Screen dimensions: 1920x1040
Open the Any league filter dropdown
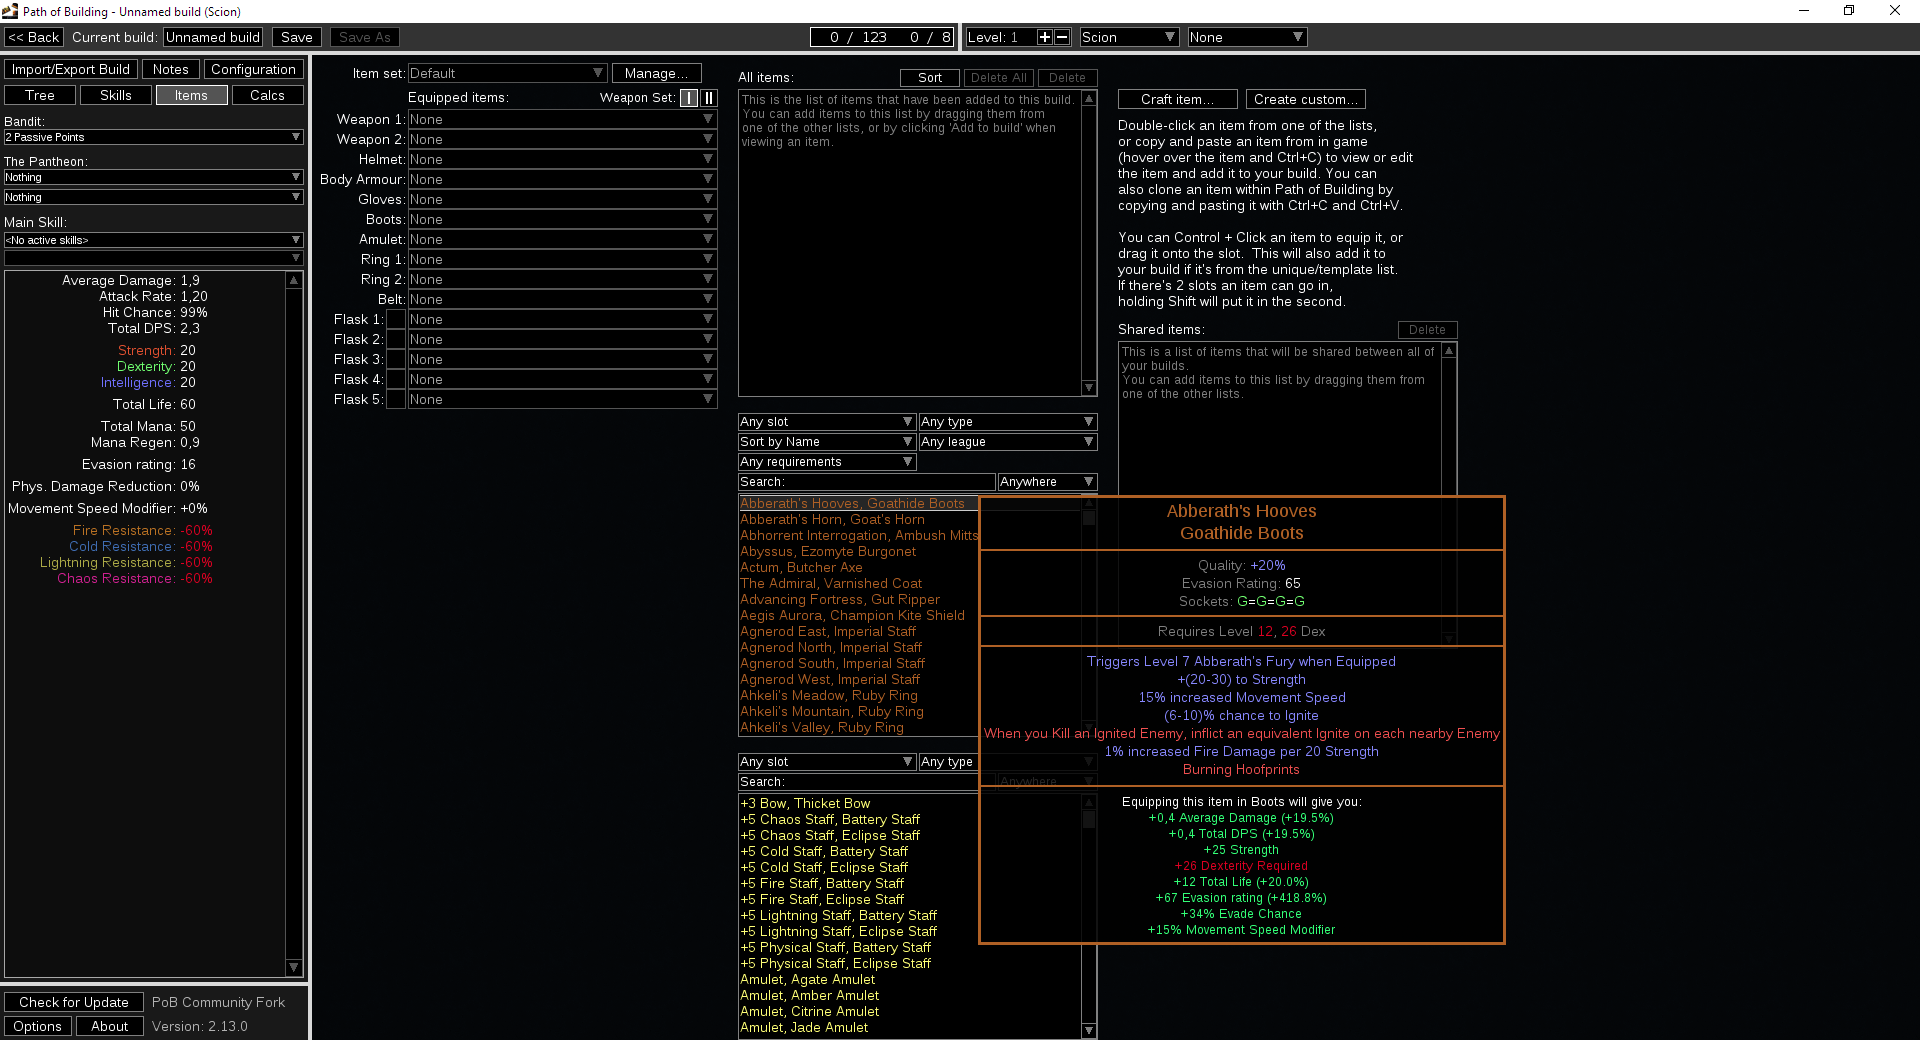[1008, 442]
